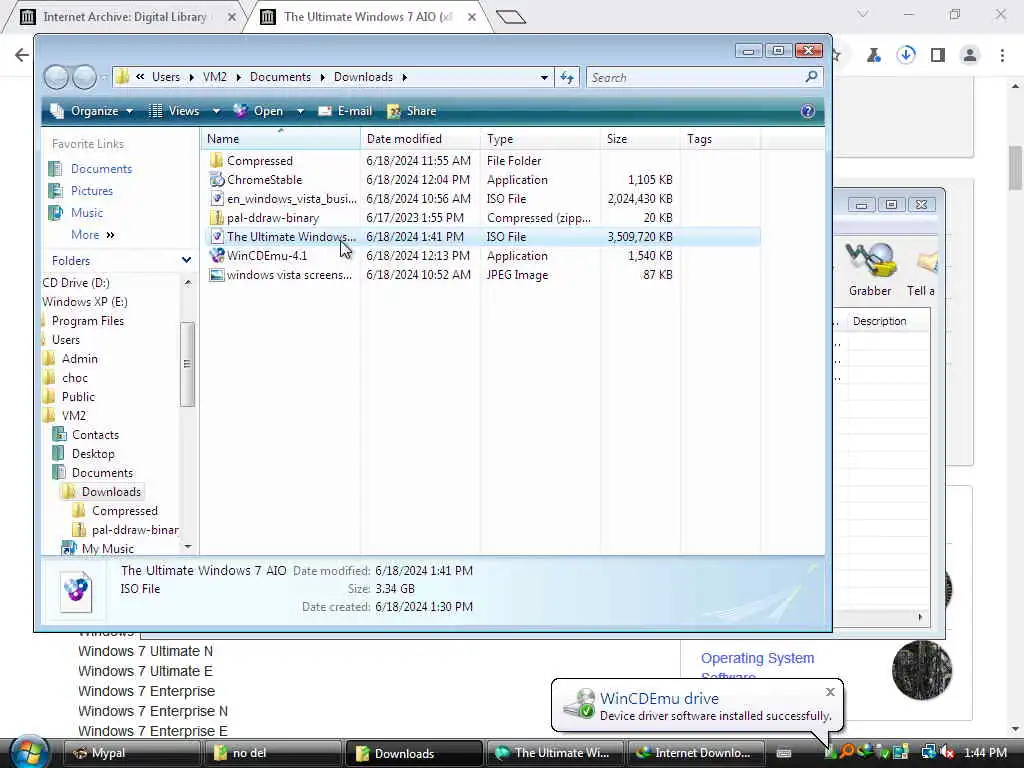Select the en_windows_vista_busi ISO file icon
Screen dimensions: 1024x768
pos(217,199)
